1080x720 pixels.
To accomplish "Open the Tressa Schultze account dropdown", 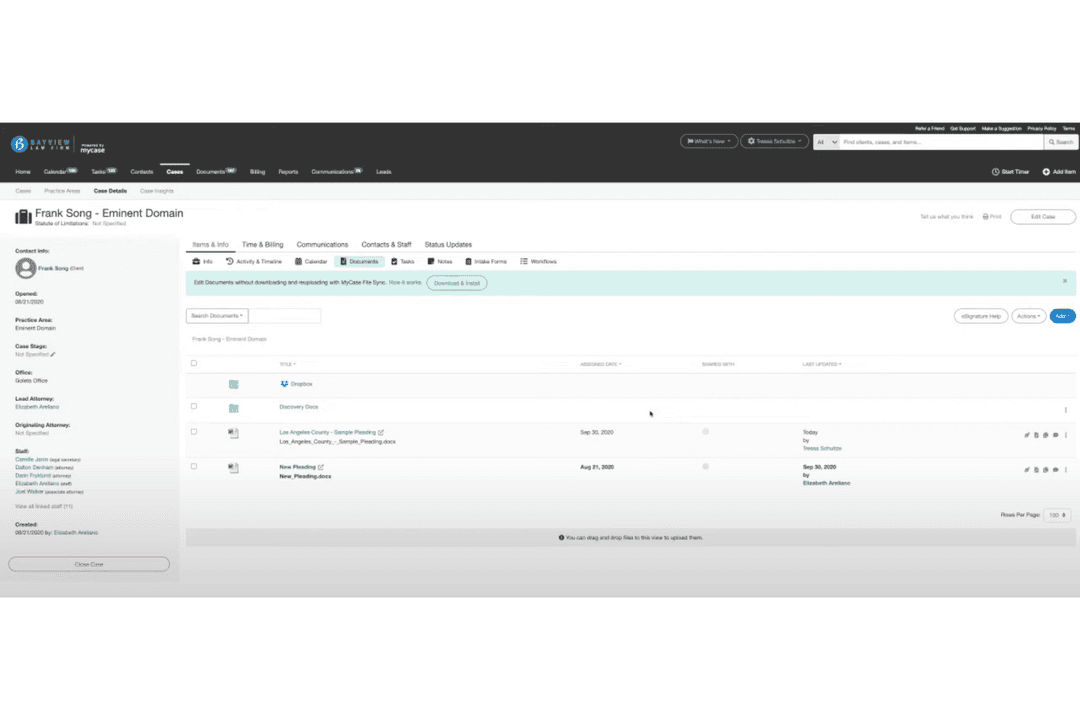I will pyautogui.click(x=775, y=141).
